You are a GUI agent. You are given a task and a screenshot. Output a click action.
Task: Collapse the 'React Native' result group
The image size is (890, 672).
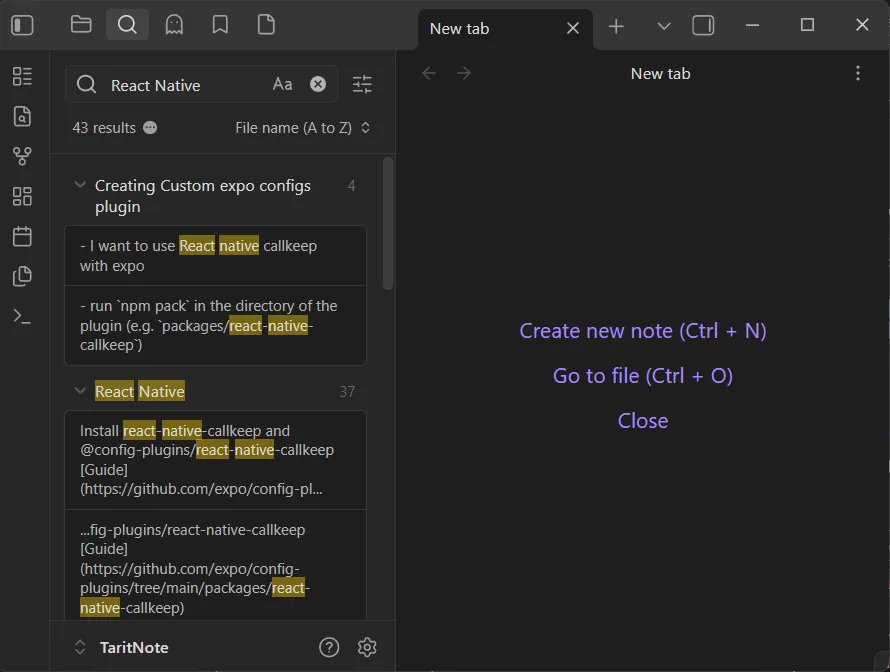pyautogui.click(x=80, y=391)
